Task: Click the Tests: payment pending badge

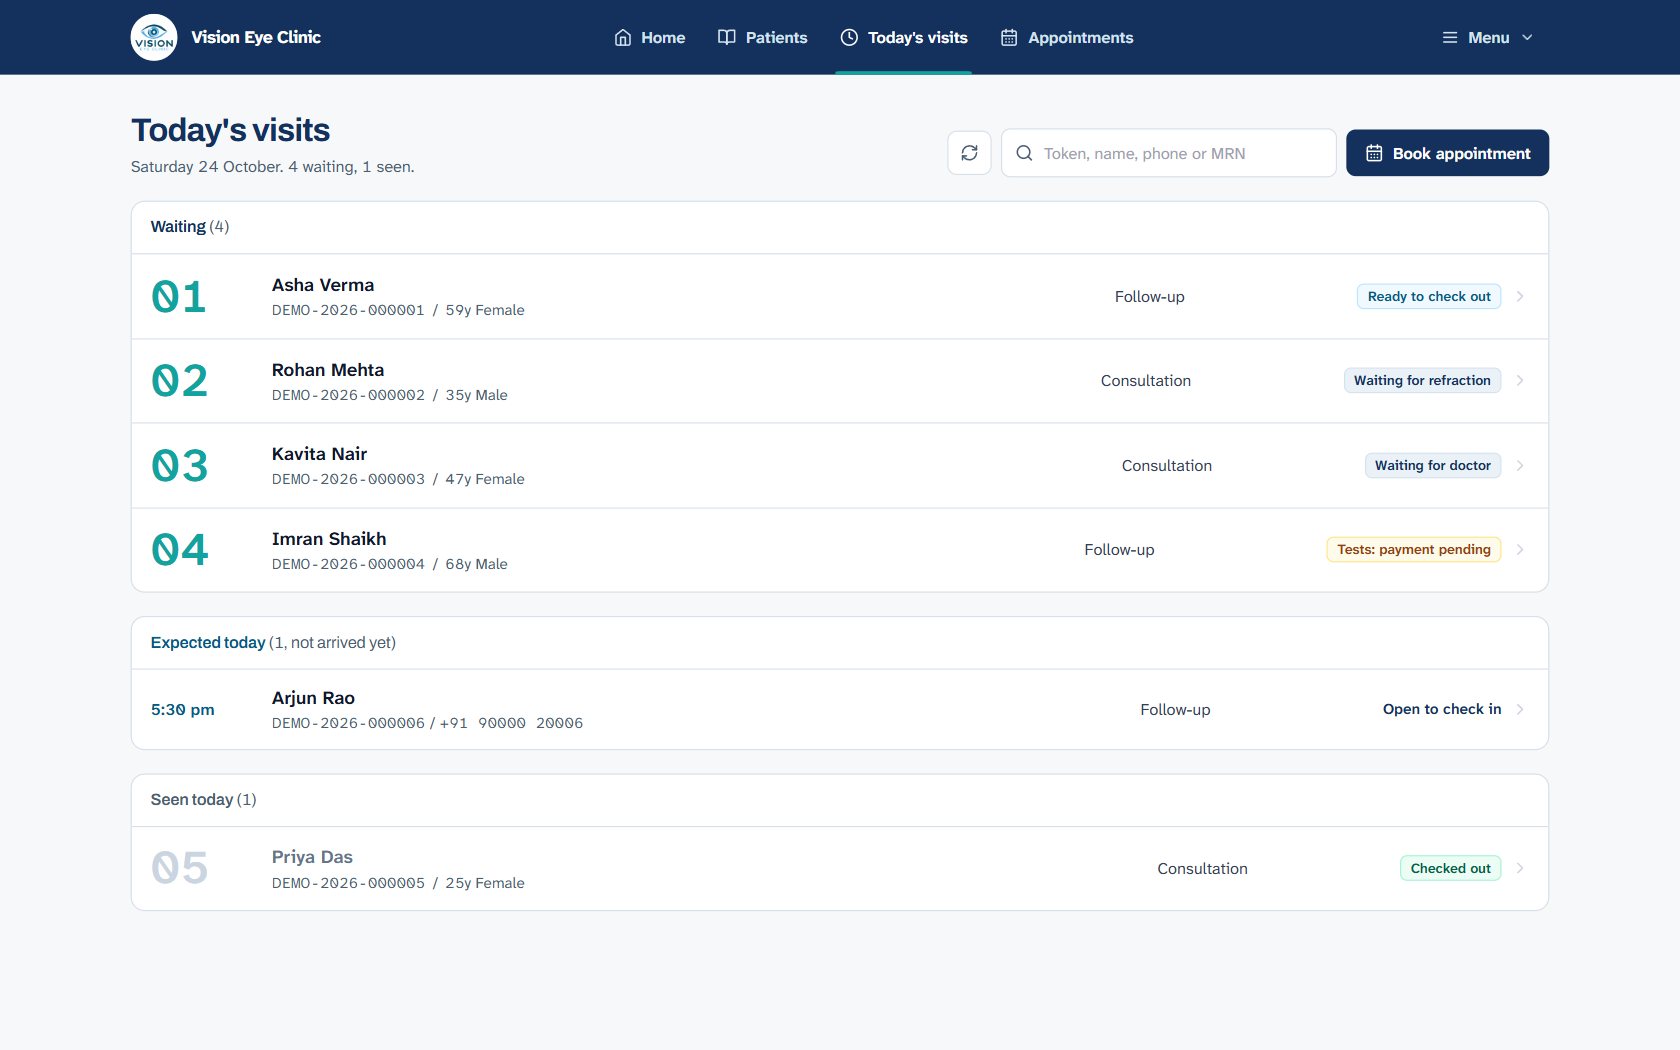Action: click(1414, 550)
